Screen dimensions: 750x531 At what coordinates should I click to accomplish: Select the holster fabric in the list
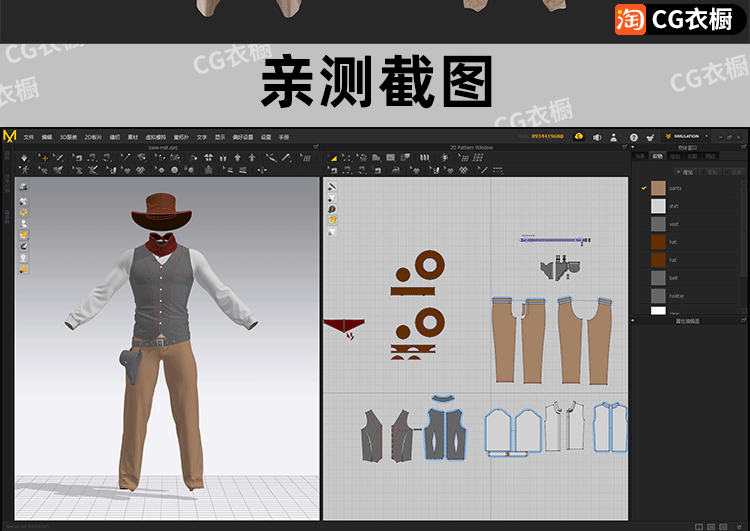[680, 296]
